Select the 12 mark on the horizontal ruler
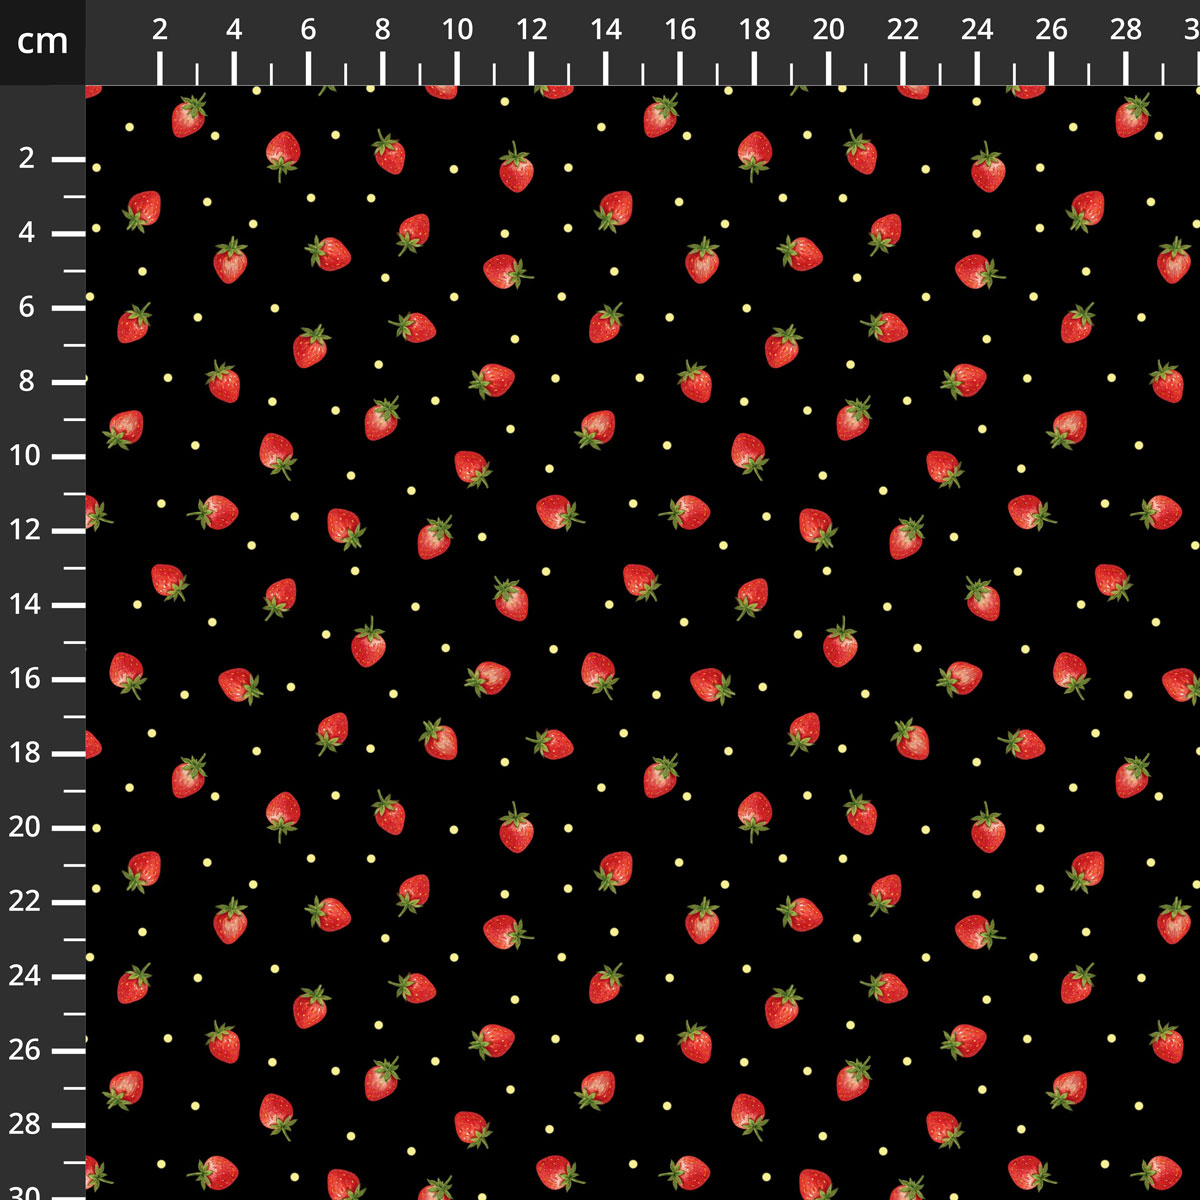The image size is (1200, 1200). pyautogui.click(x=531, y=30)
